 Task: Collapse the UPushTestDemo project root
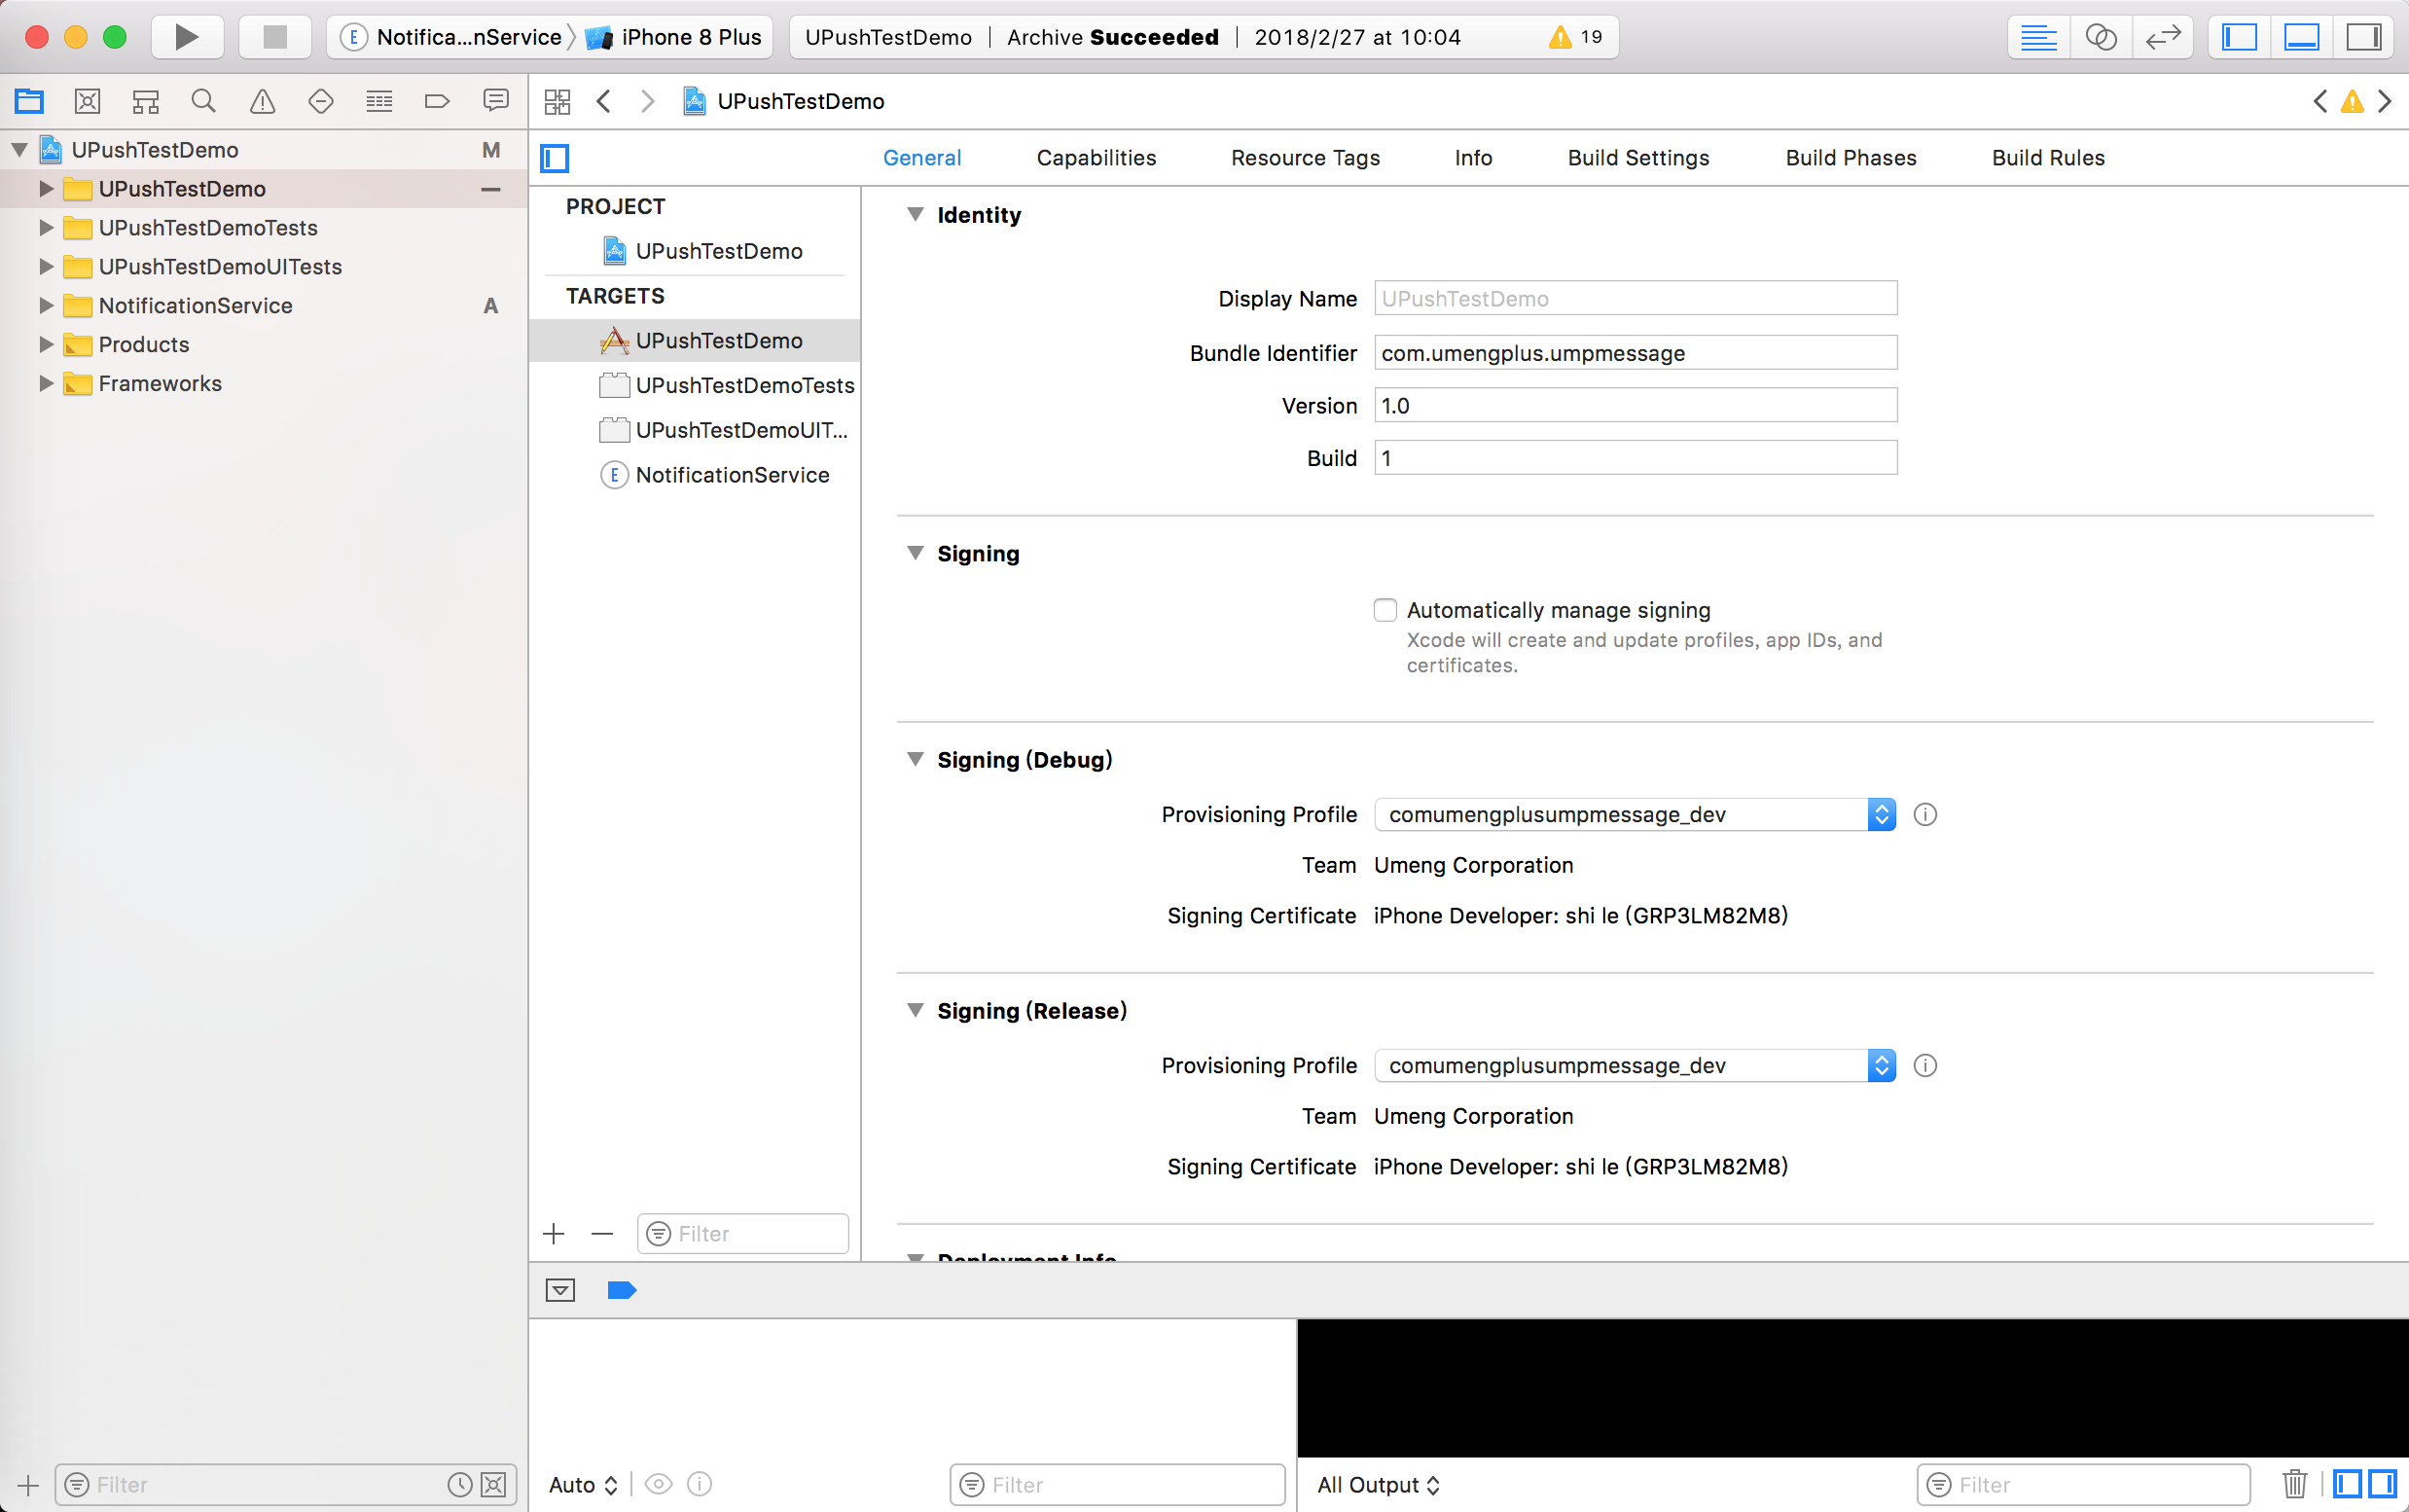pos(19,150)
